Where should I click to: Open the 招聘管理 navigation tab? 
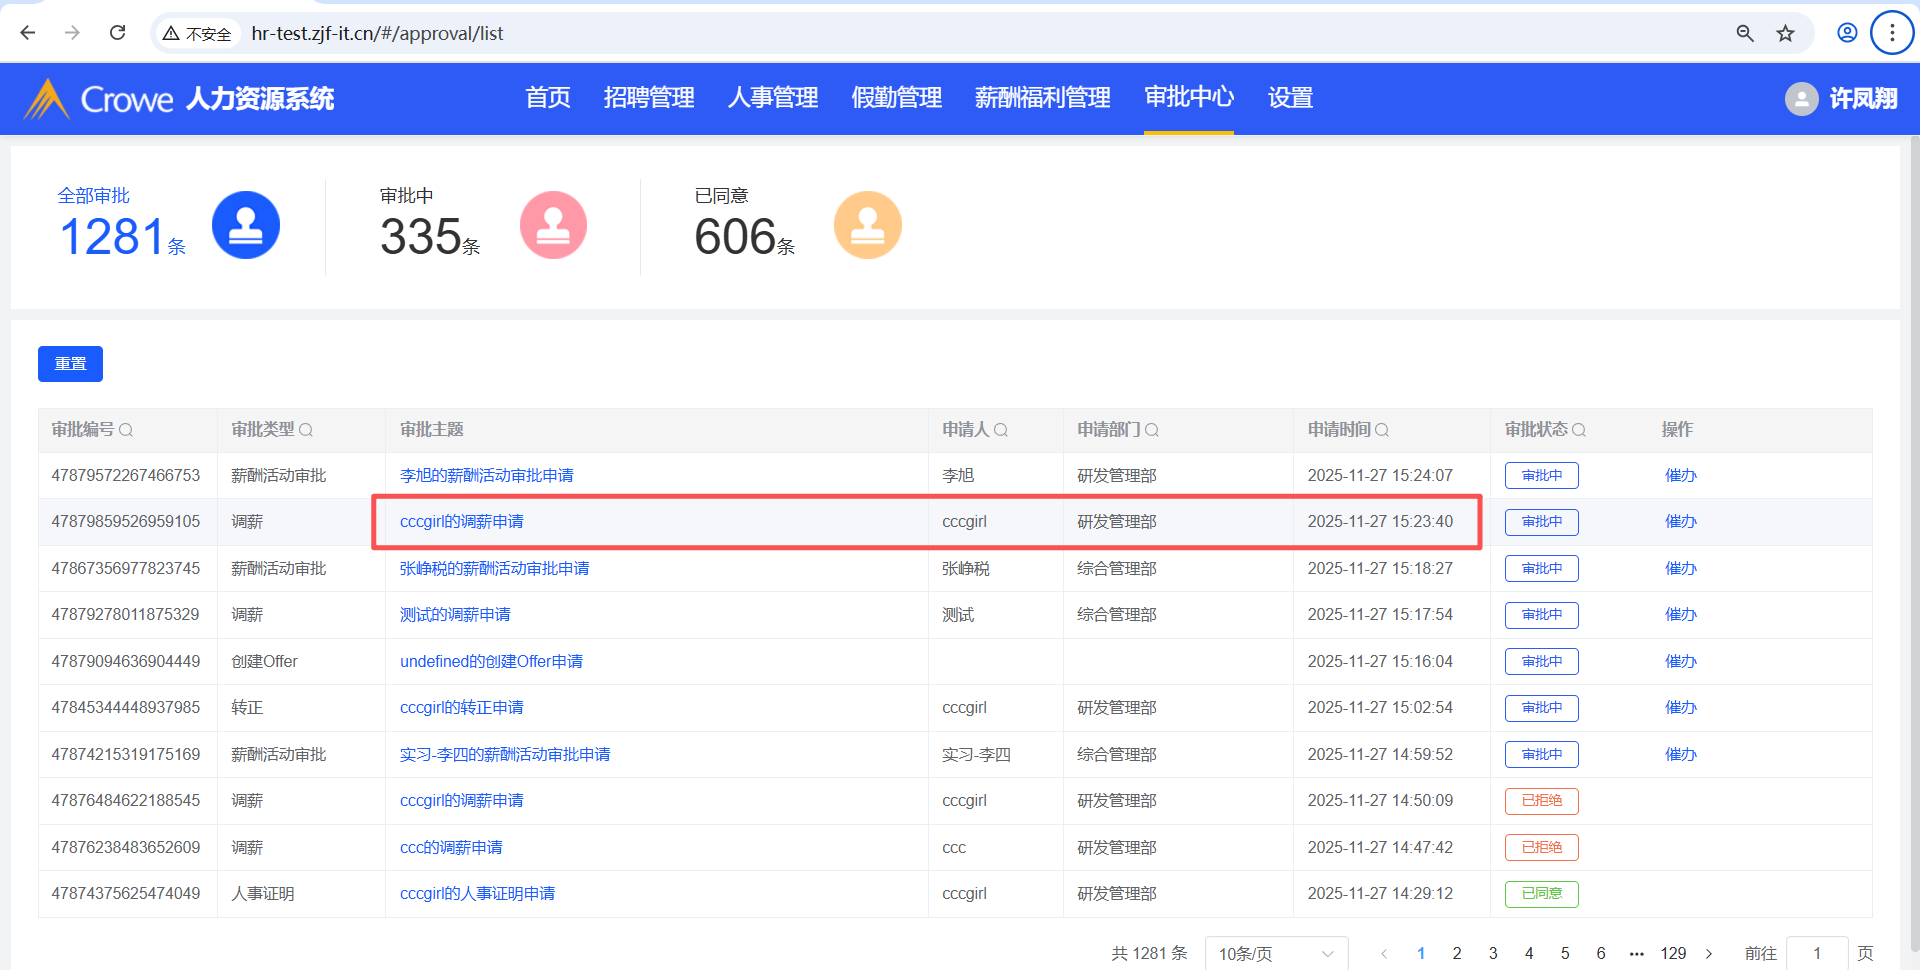click(x=648, y=98)
